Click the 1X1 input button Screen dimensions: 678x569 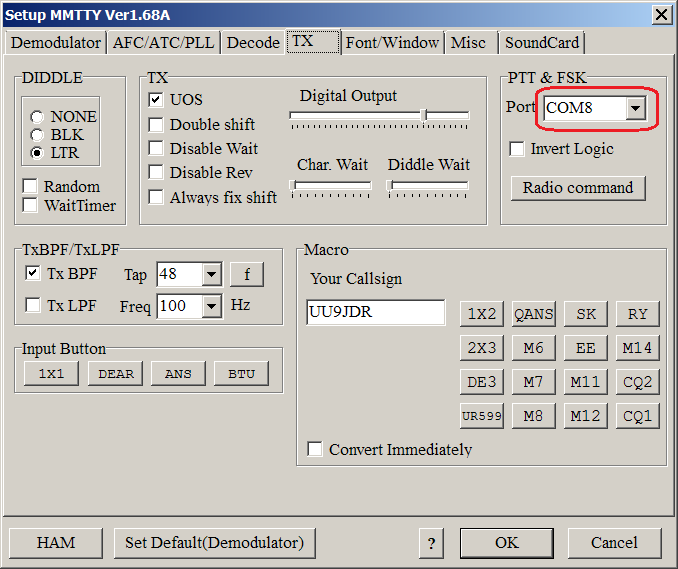coord(51,373)
